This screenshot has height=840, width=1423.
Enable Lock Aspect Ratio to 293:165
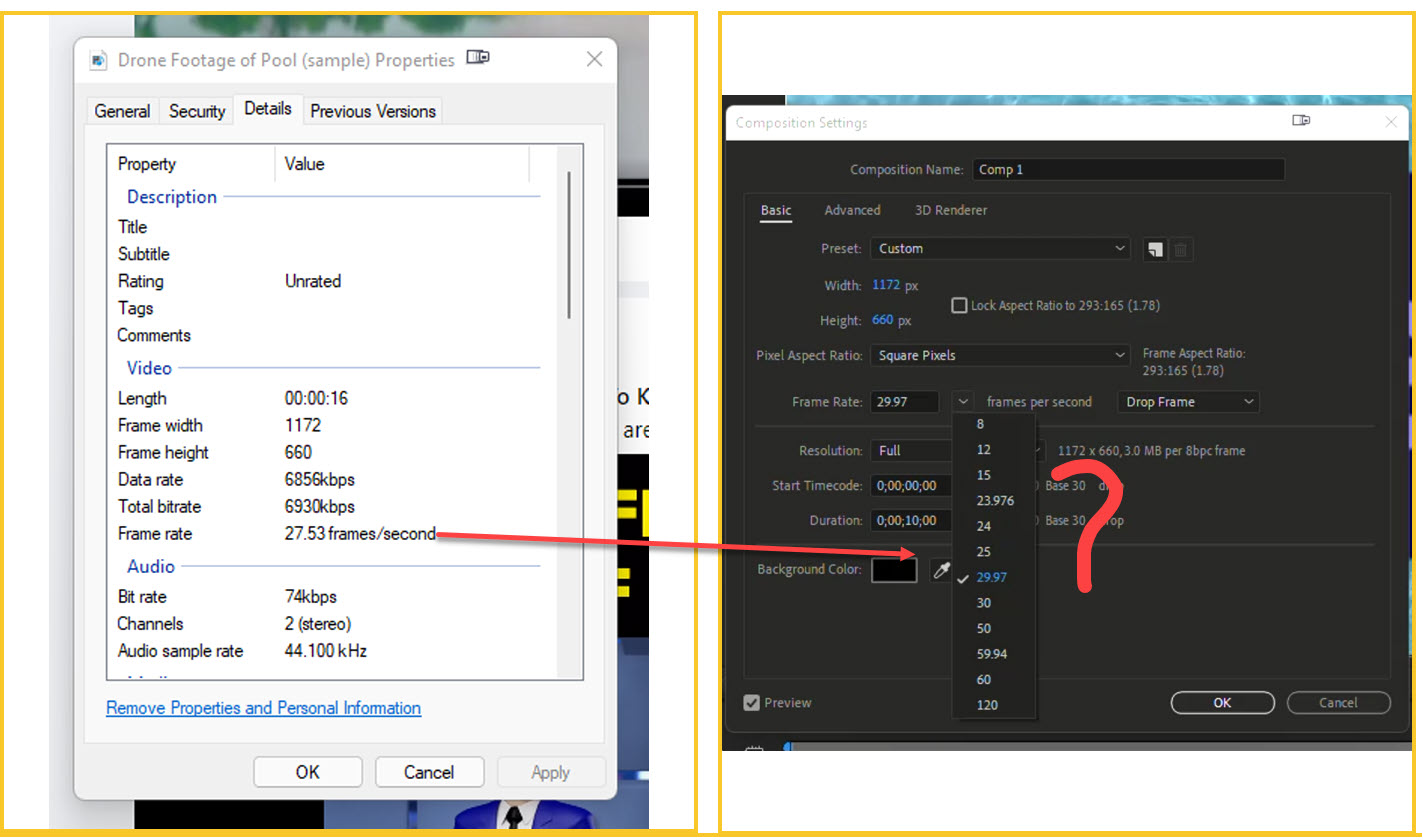(x=957, y=305)
